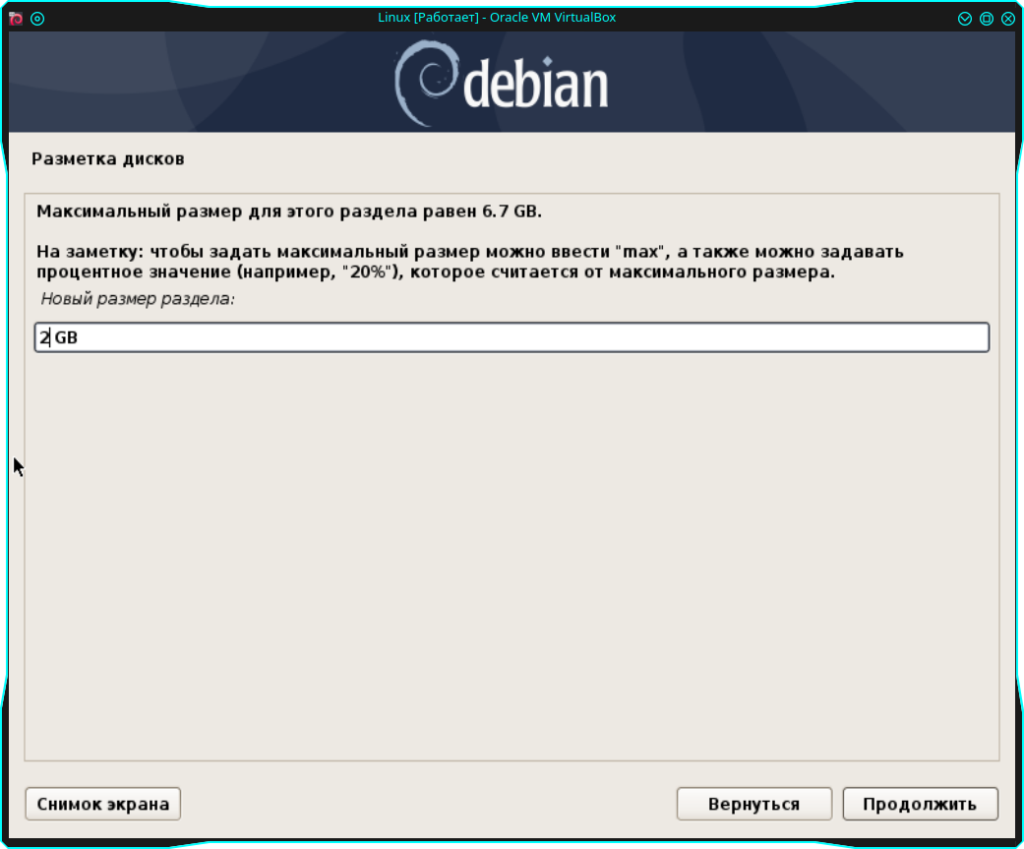The width and height of the screenshot is (1024, 849).
Task: Click the window title Linux [Работает] text
Action: (428, 18)
